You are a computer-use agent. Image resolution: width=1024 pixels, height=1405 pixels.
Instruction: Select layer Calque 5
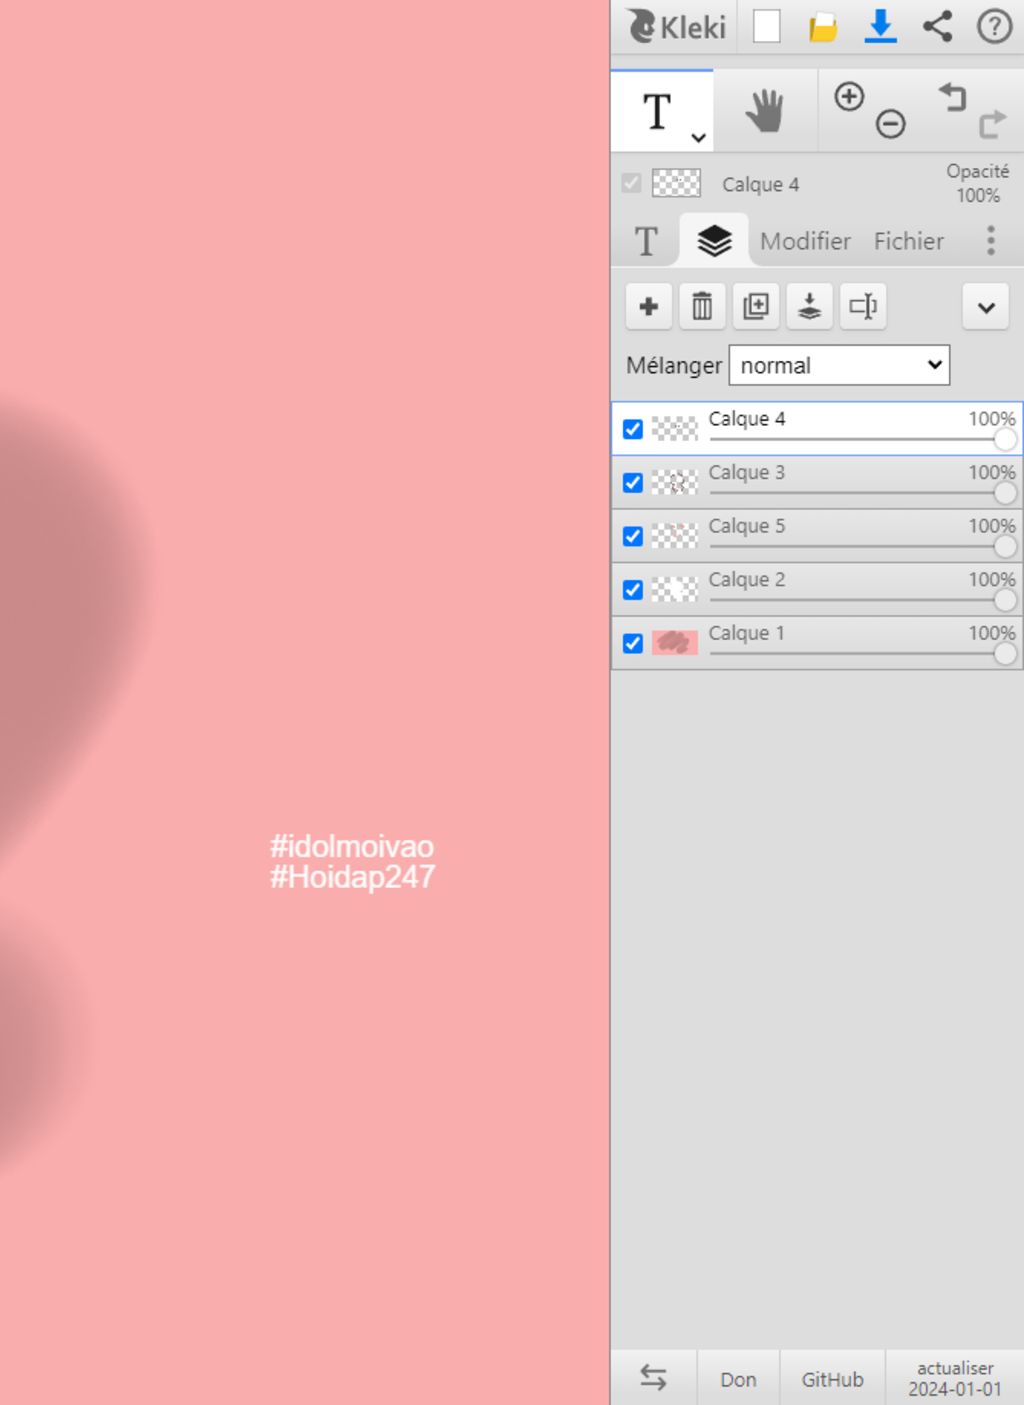coord(817,536)
